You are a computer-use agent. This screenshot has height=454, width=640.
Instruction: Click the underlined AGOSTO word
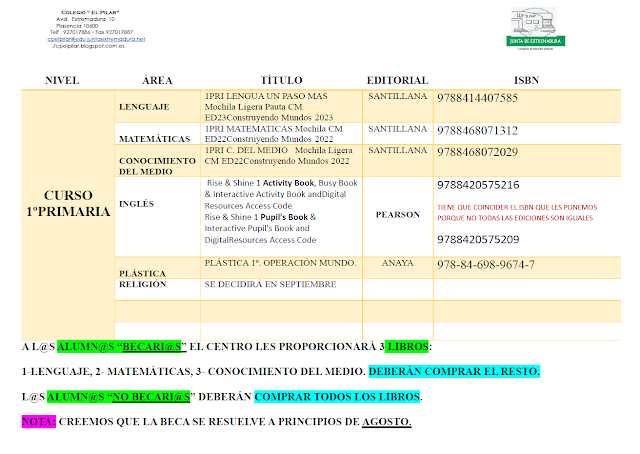coord(387,422)
